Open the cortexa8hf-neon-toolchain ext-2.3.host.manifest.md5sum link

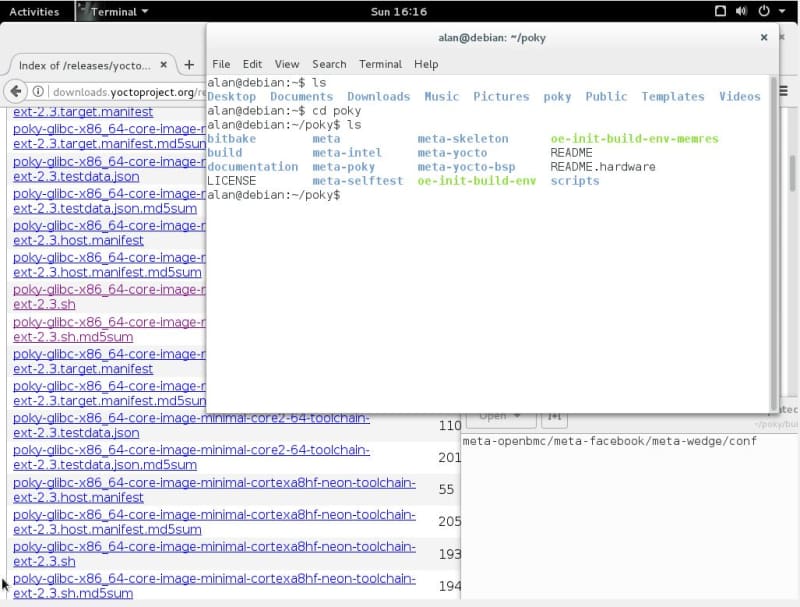click(214, 522)
